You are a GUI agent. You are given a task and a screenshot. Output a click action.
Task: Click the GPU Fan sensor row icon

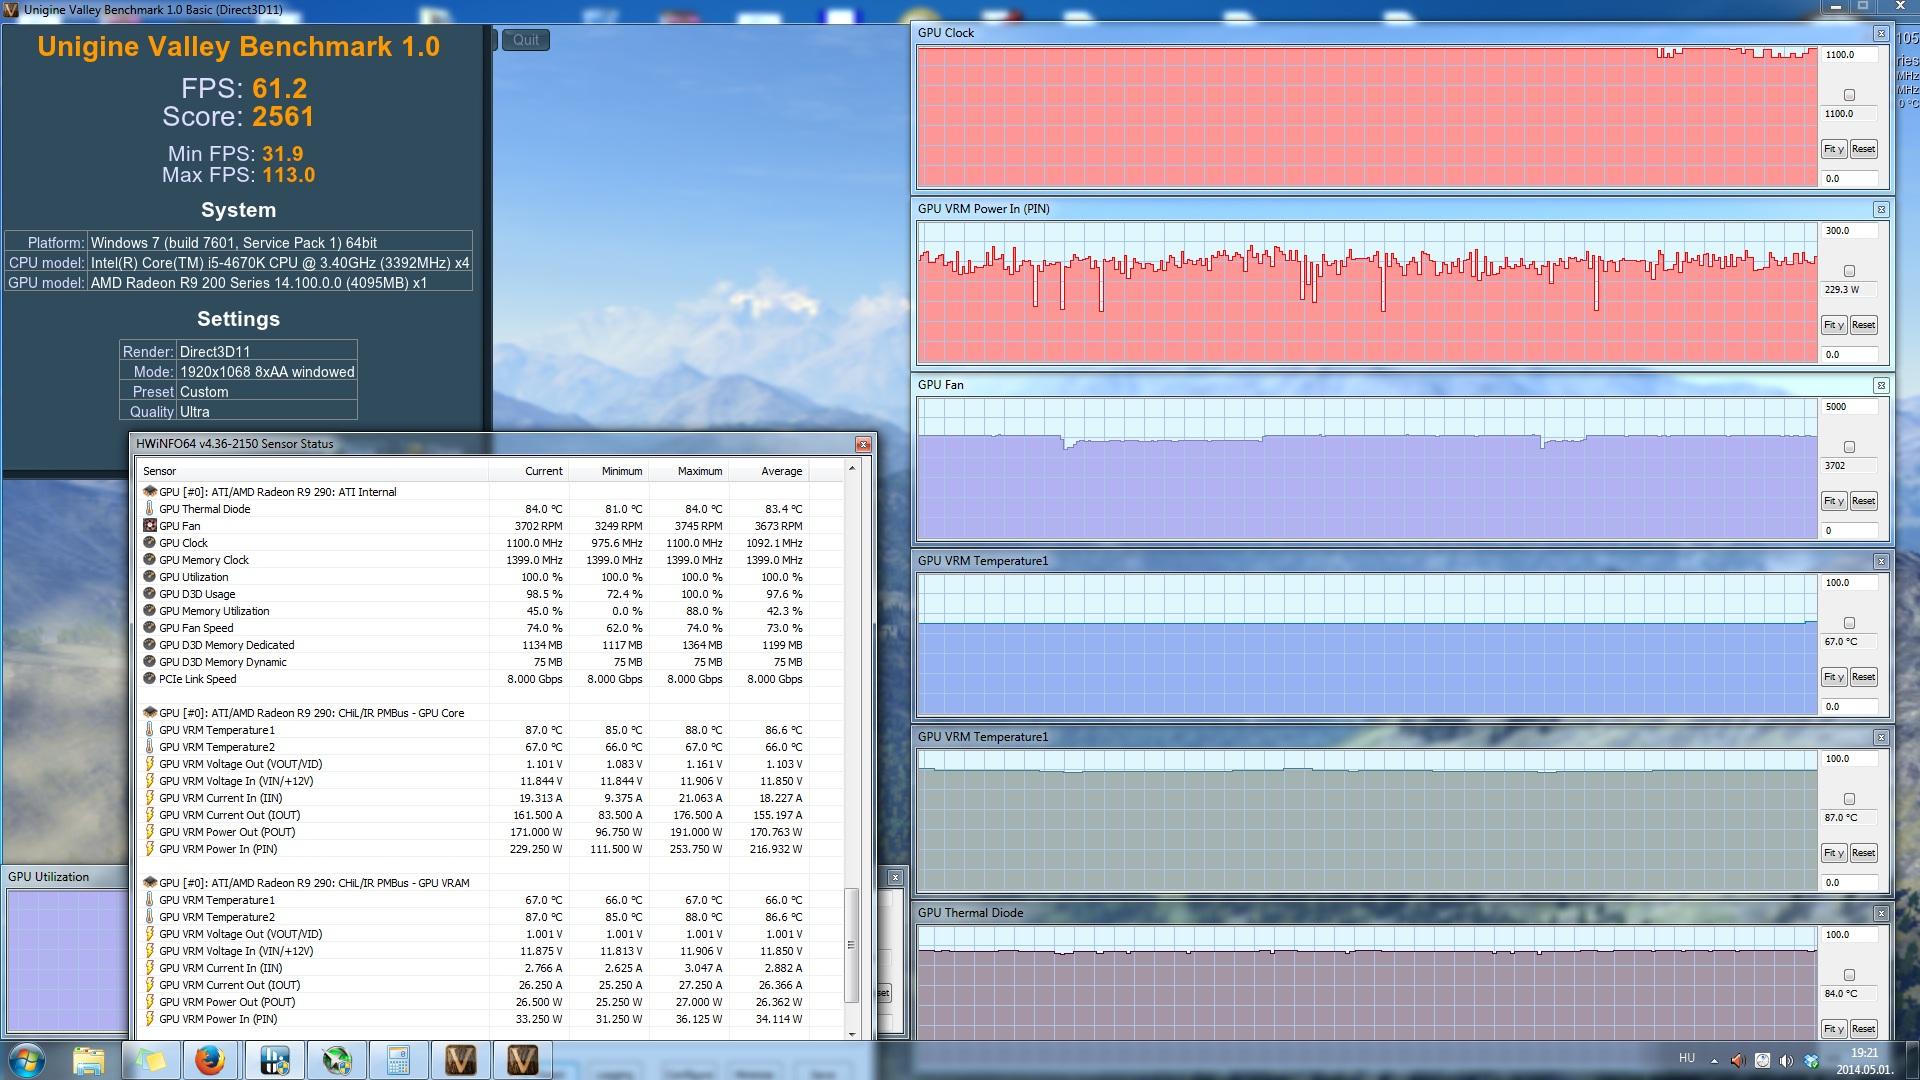pos(150,526)
